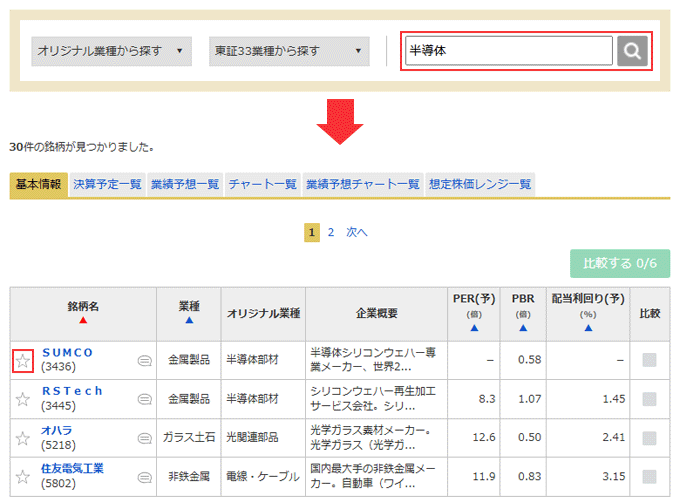Check the 比較 box for 住友電気工業
This screenshot has width=680, height=497.
click(649, 477)
